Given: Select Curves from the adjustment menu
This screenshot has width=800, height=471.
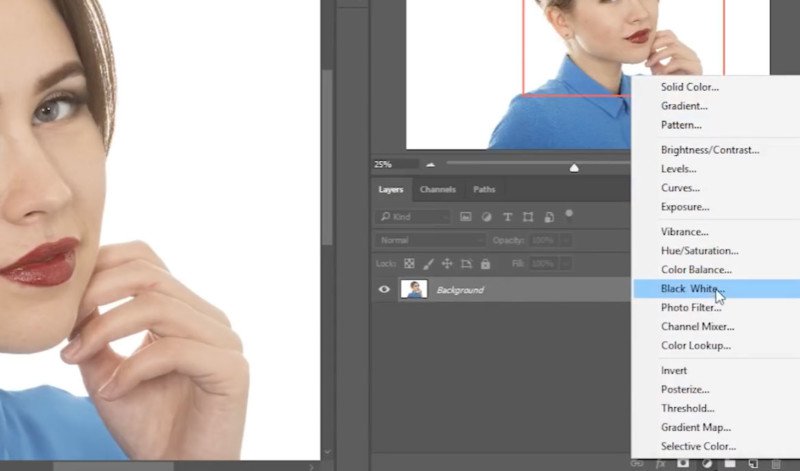Looking at the screenshot, I should pos(679,188).
